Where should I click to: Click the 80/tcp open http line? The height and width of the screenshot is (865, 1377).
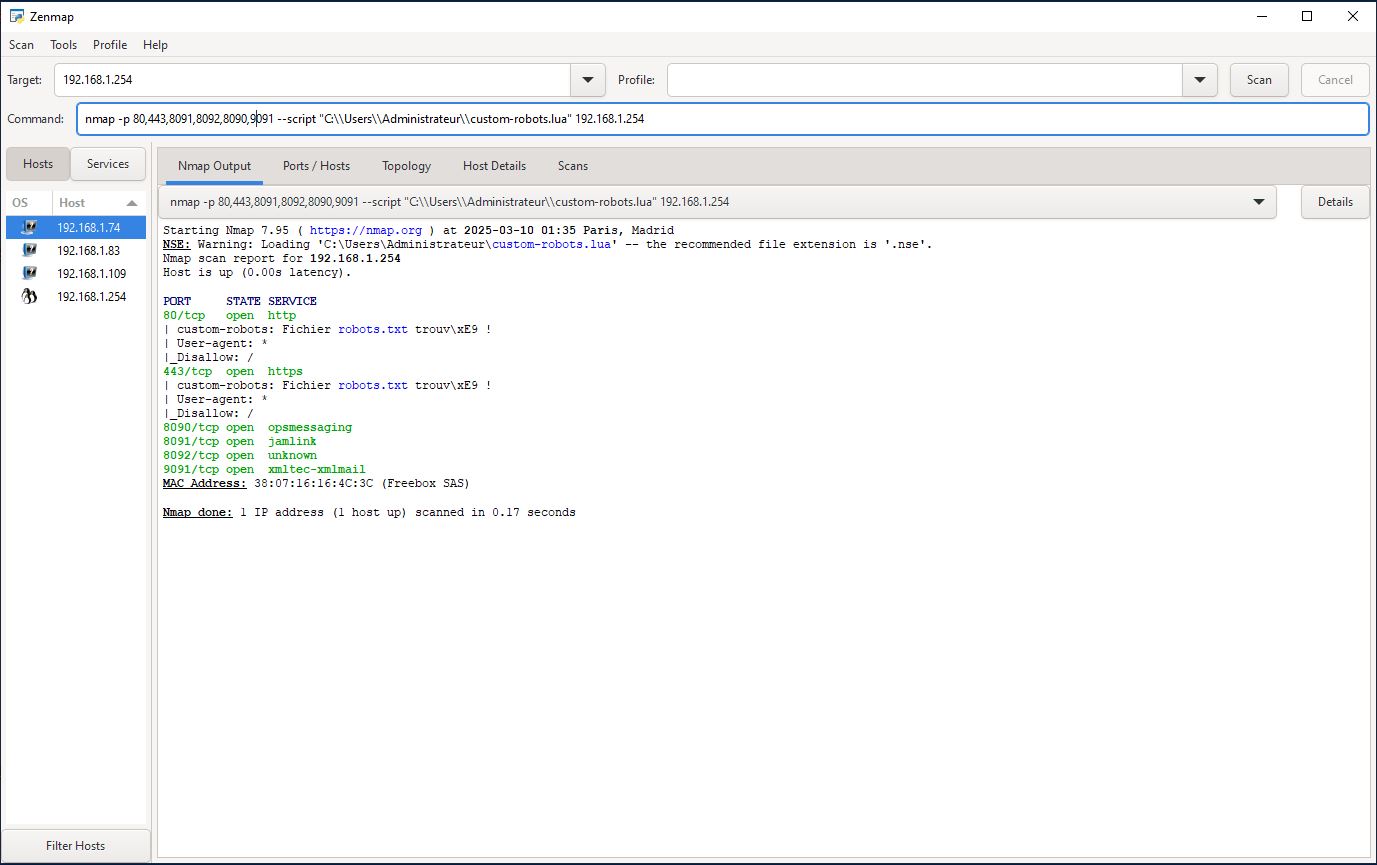click(x=230, y=315)
